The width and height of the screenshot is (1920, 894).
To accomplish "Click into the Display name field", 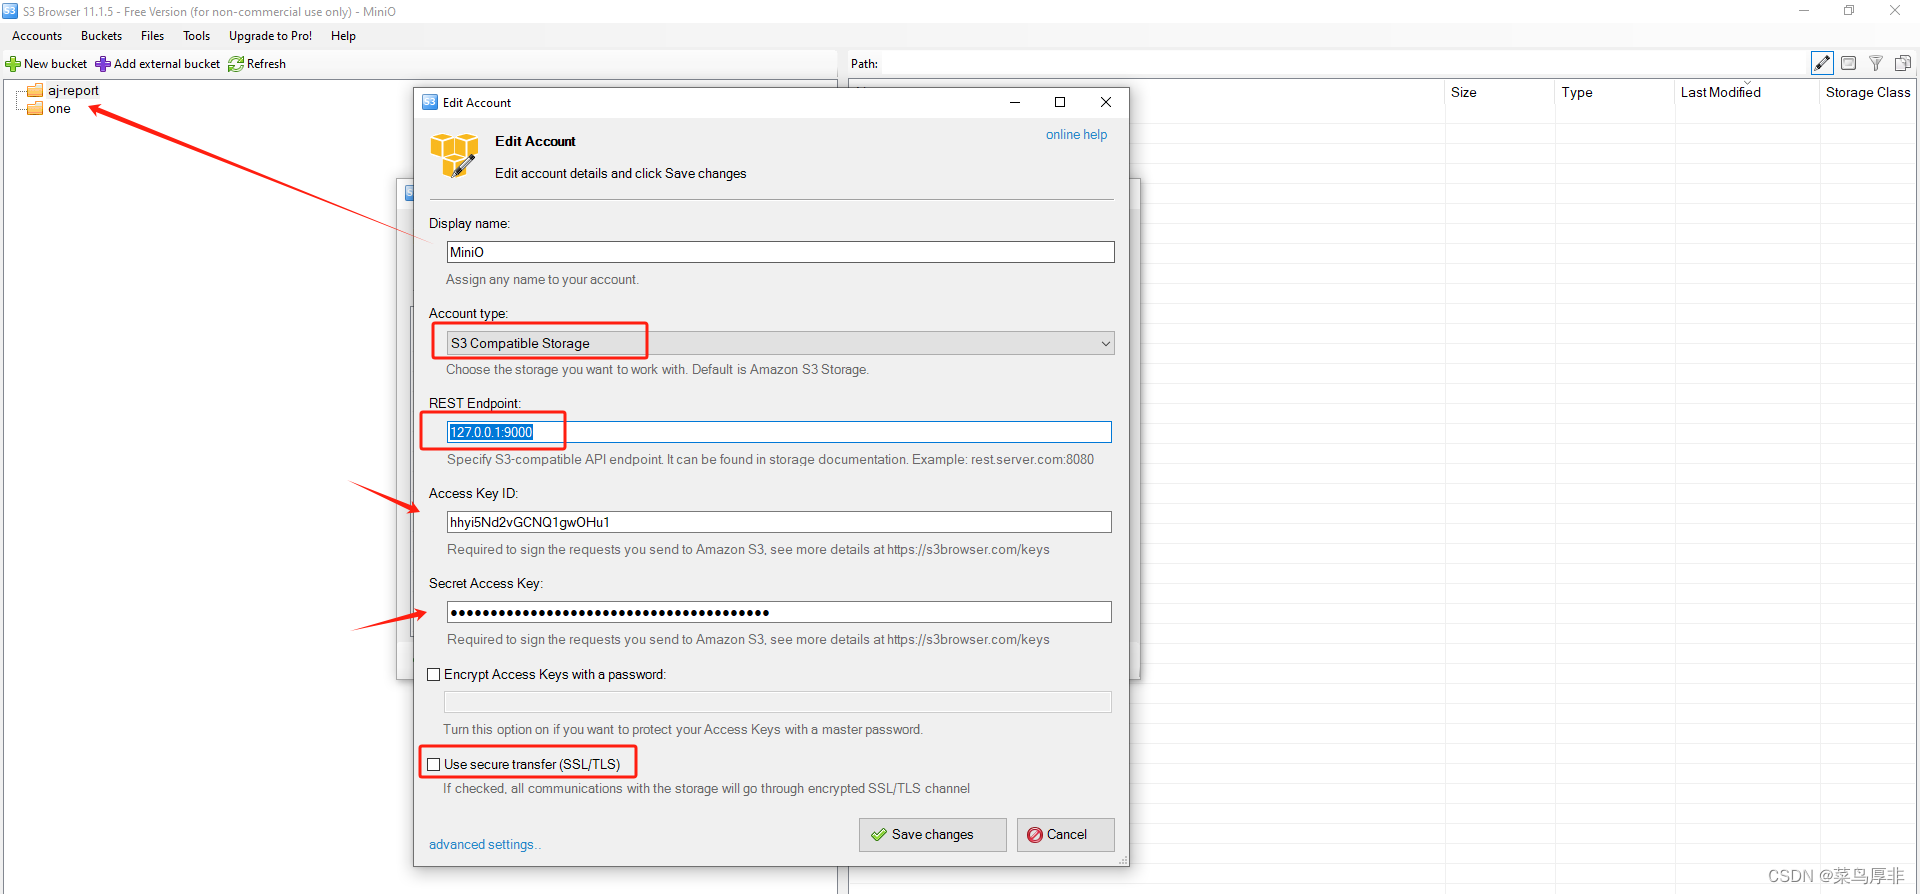I will tap(780, 252).
